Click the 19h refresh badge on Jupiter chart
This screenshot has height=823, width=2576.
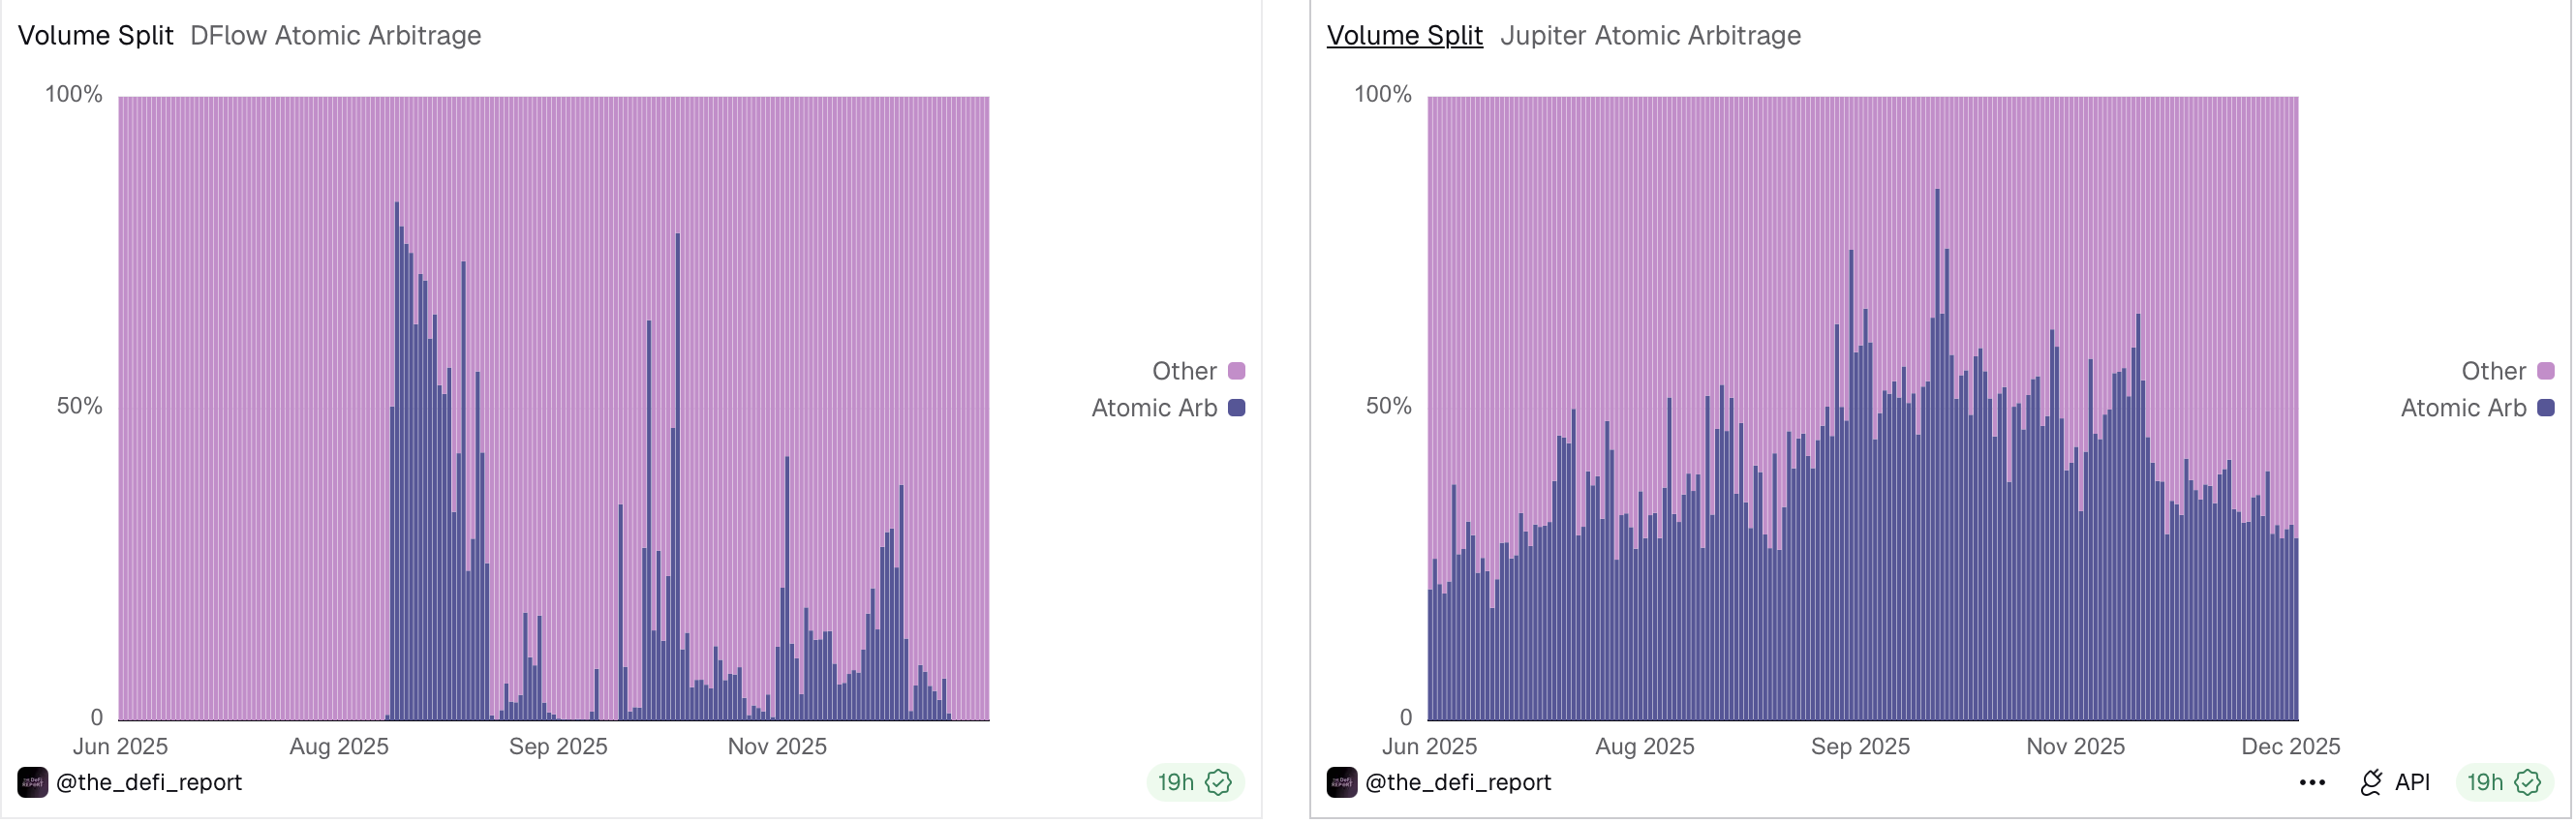[x=2486, y=783]
